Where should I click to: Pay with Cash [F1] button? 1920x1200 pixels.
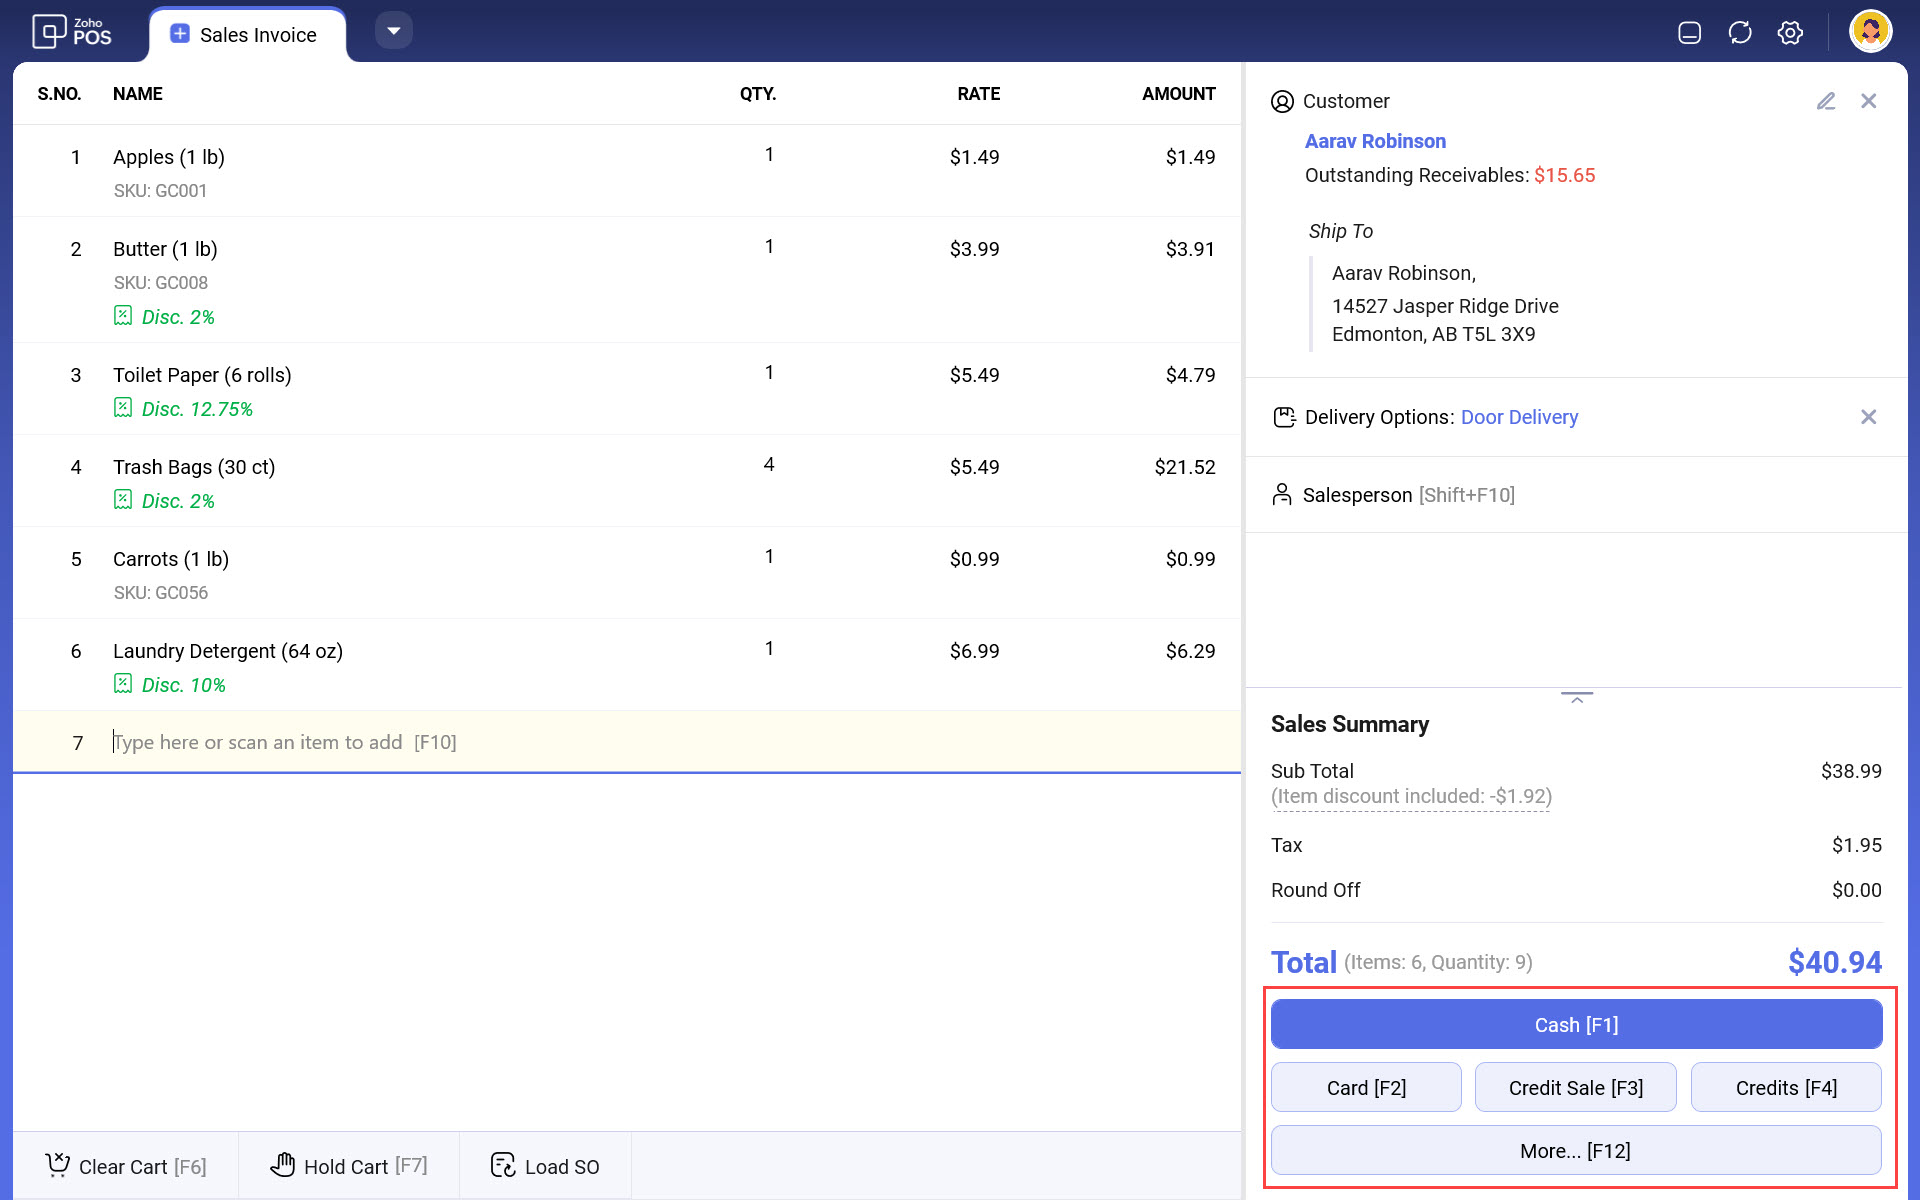point(1575,1024)
